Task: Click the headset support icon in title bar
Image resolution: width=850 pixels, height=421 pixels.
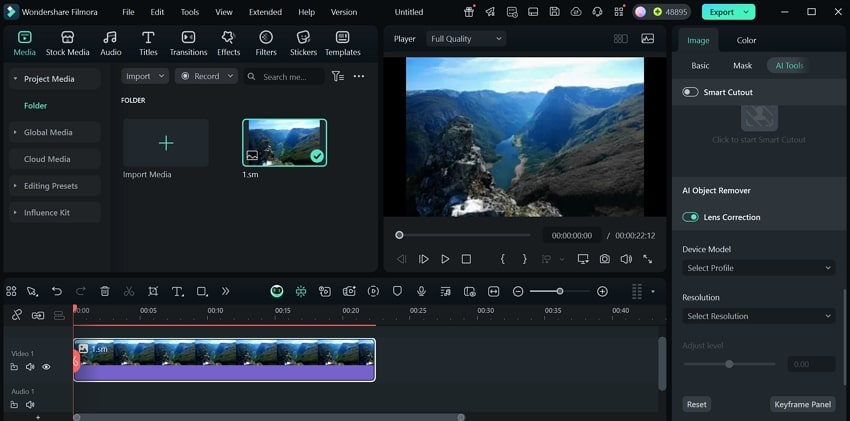Action: click(597, 12)
